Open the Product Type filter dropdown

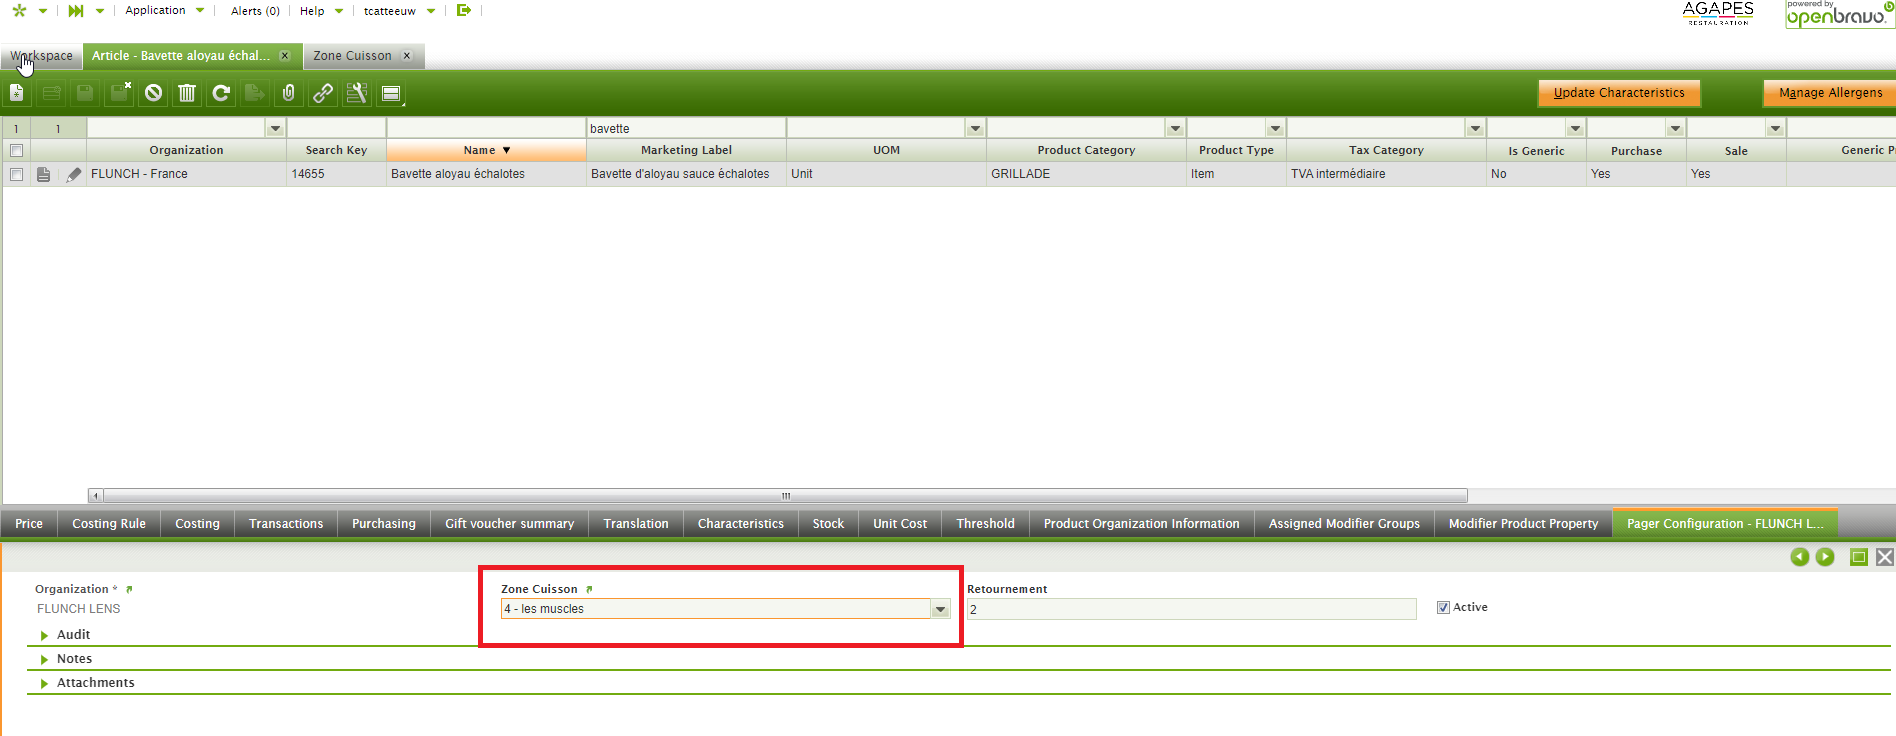[1275, 128]
